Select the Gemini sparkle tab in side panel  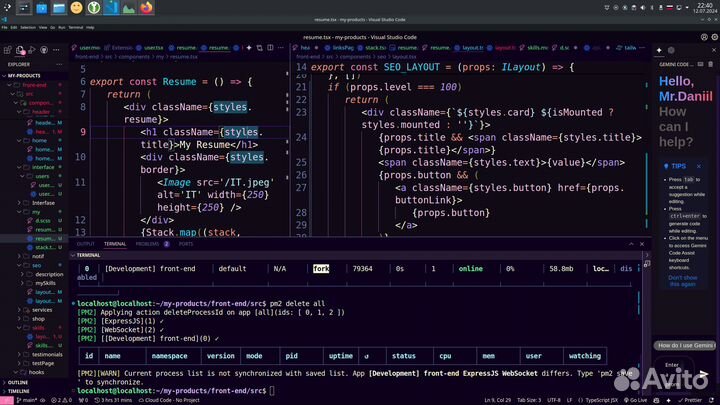click(659, 50)
